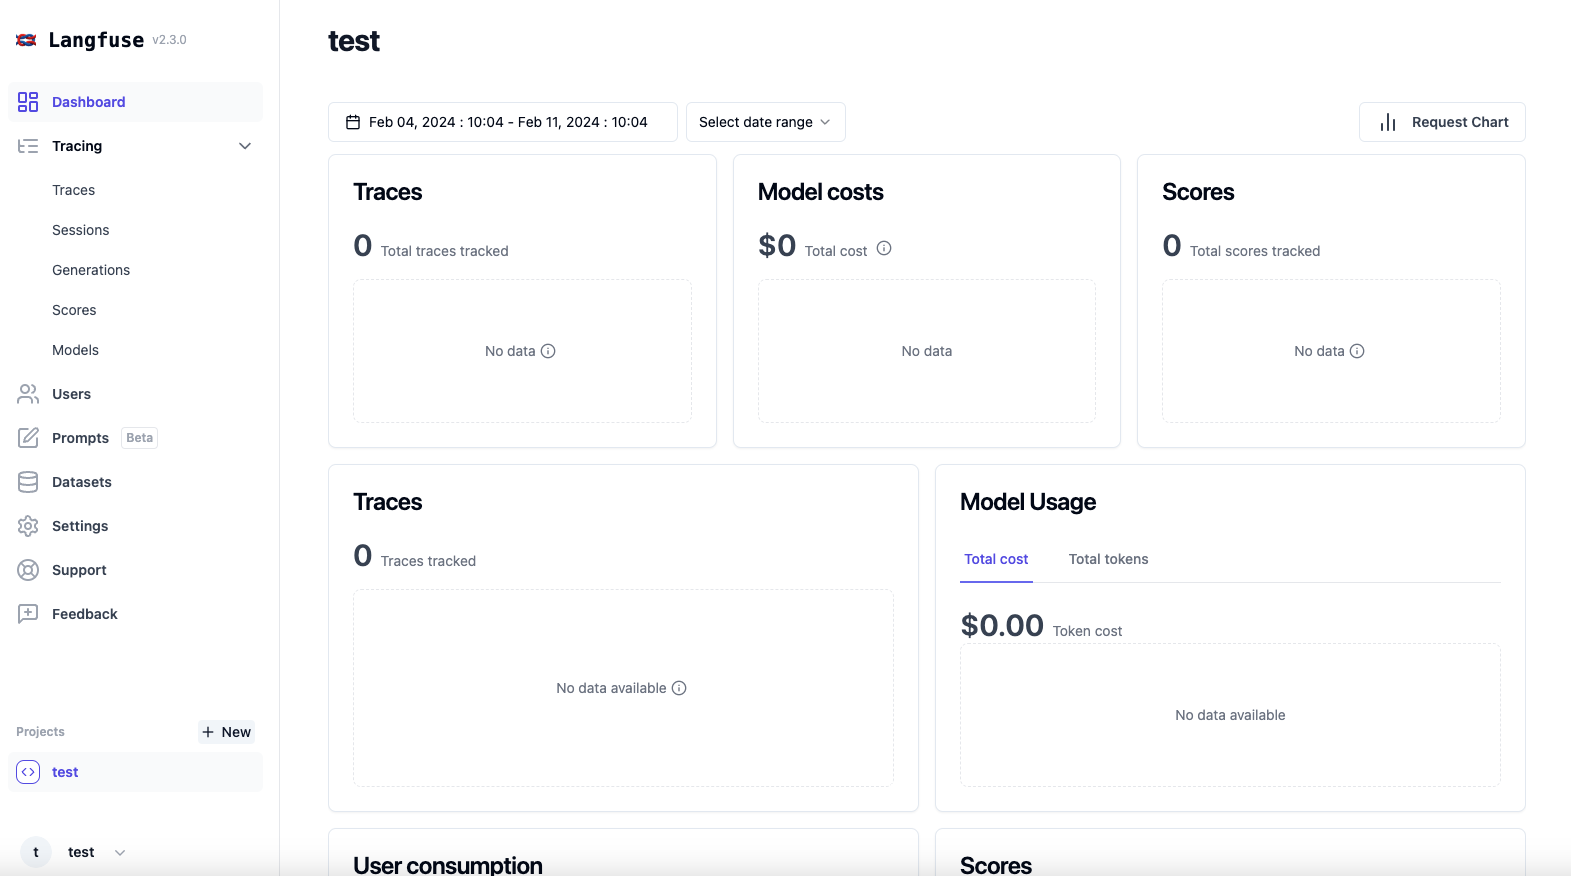1571x876 pixels.
Task: Click the calendar icon in date field
Action: 353,122
